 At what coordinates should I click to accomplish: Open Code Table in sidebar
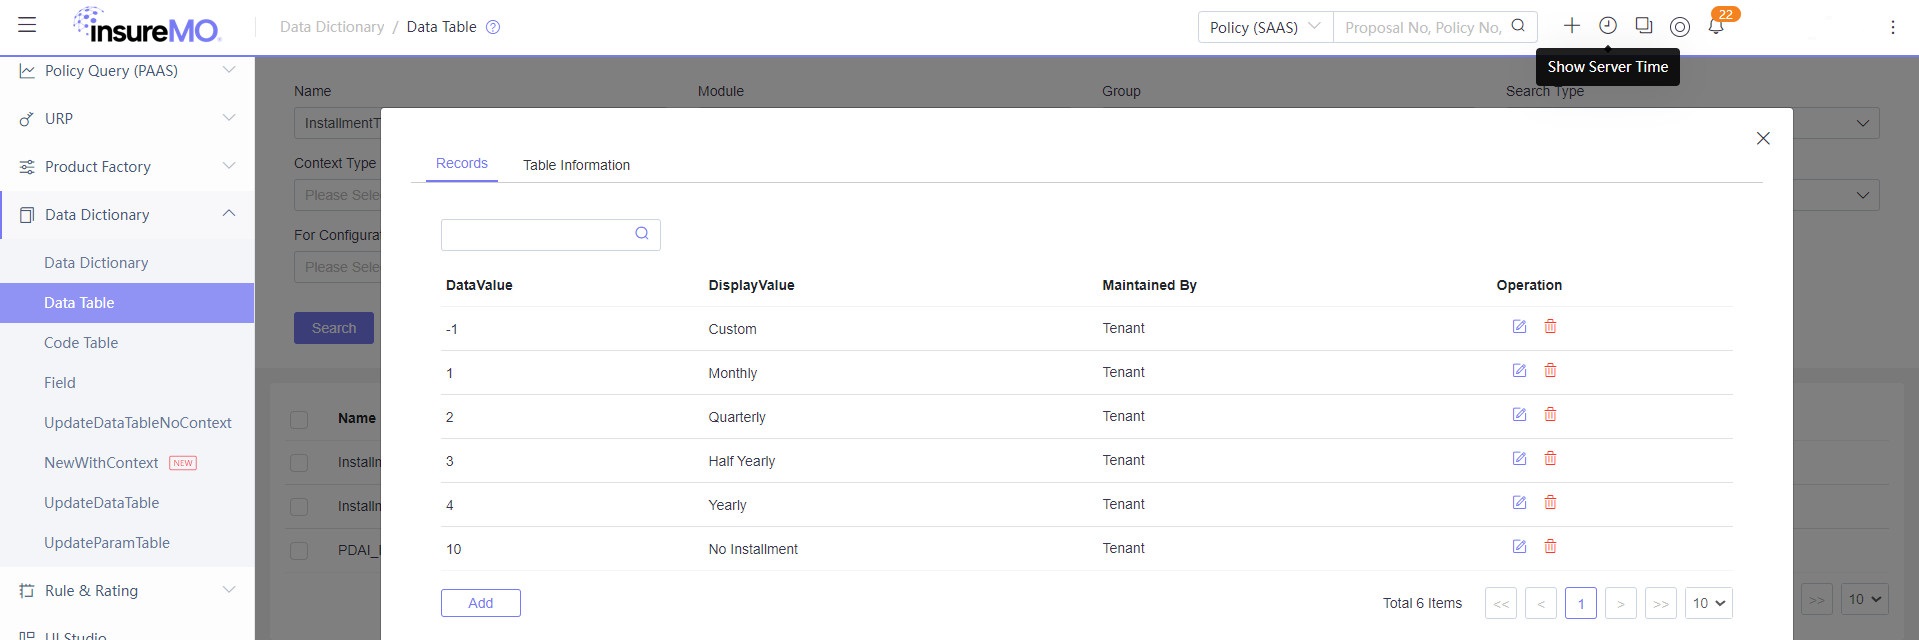pos(81,343)
